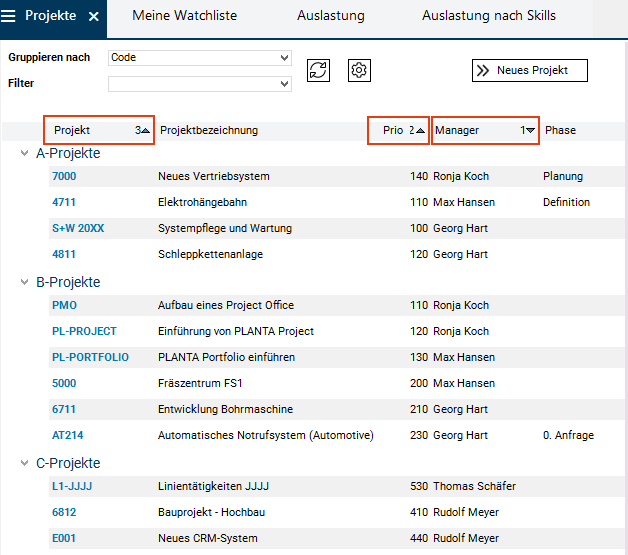Viewport: 628px width, 555px height.
Task: Close the Projekte tab with the X
Action: point(93,17)
